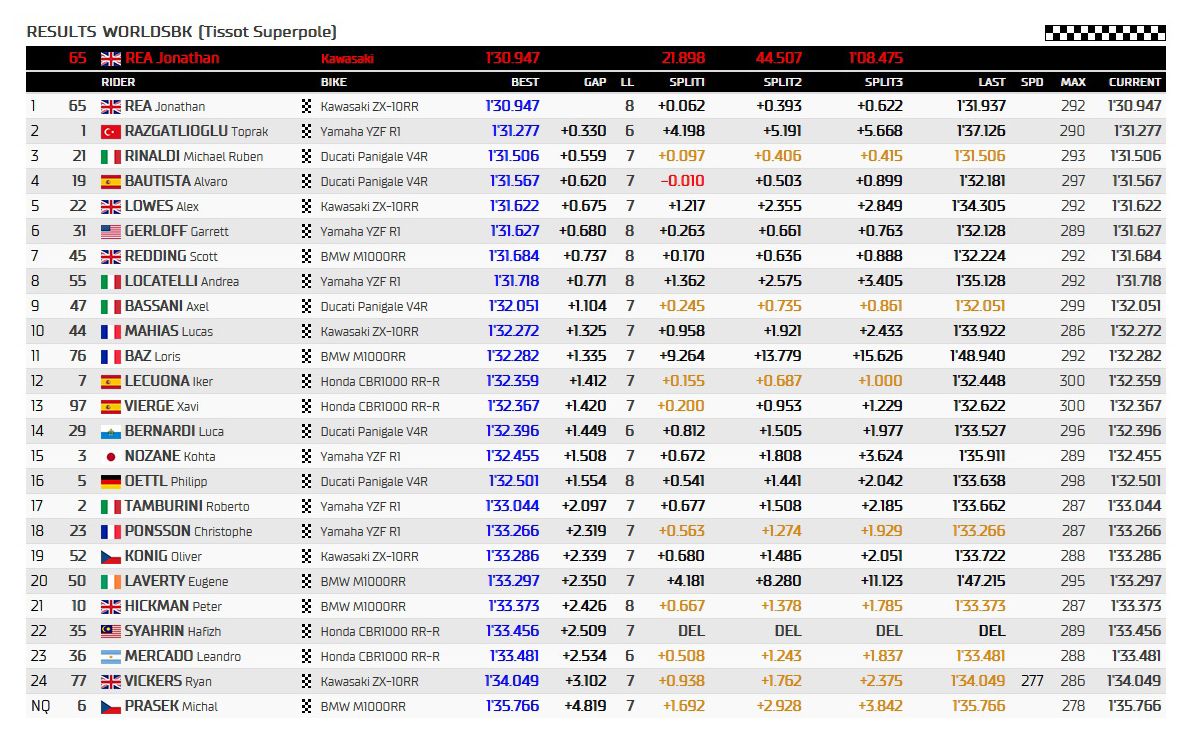Click the checkered icon in PRASEK's row
This screenshot has height=738, width=1186.
(x=307, y=706)
